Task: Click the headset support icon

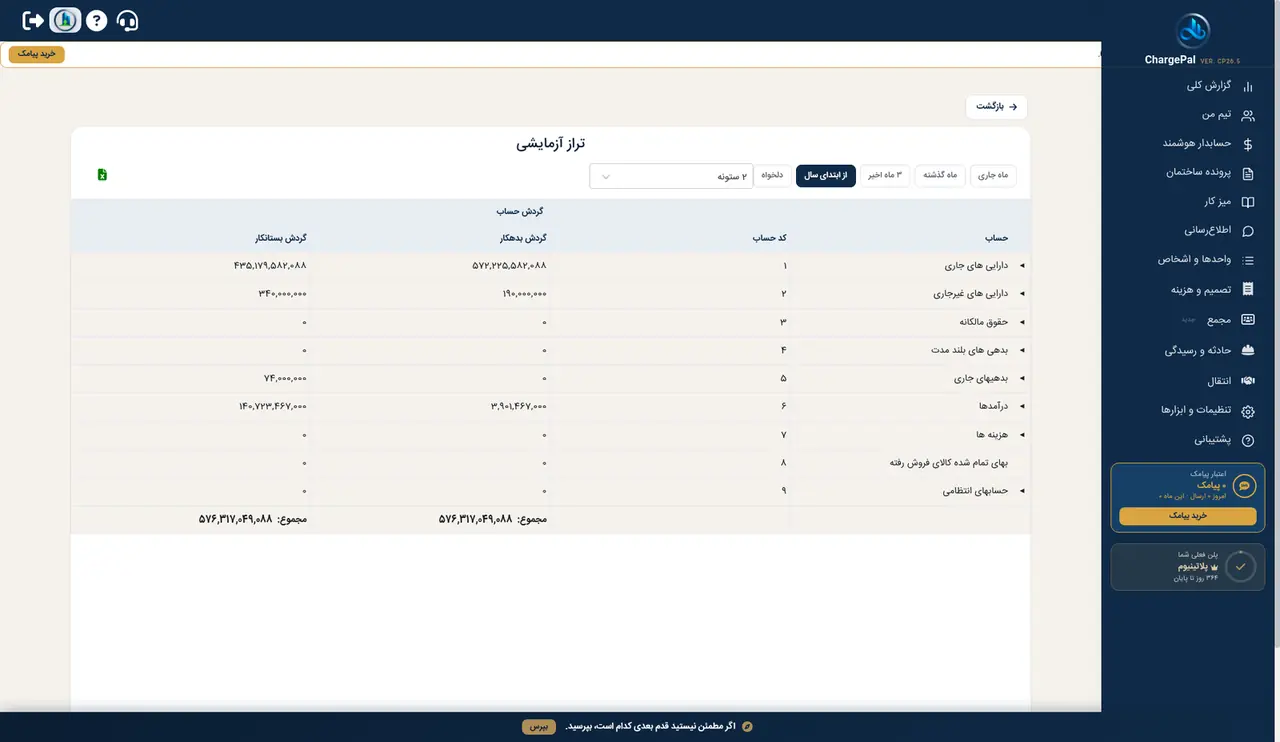Action: point(128,20)
